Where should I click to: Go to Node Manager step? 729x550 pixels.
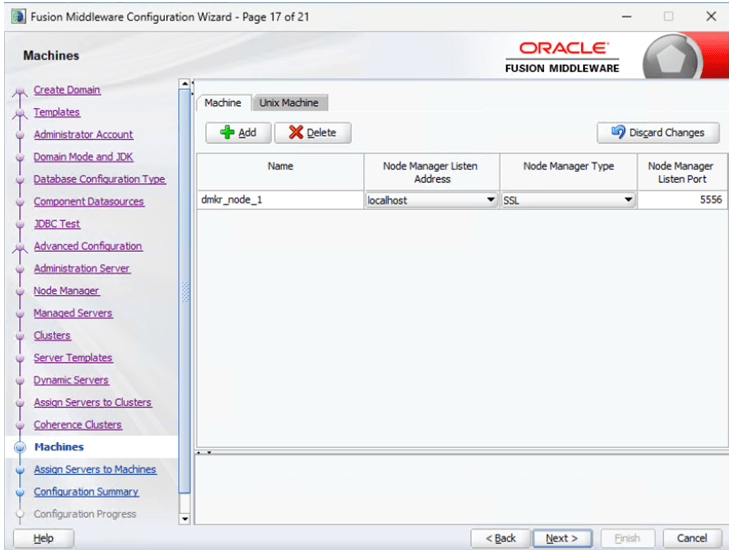point(66,291)
